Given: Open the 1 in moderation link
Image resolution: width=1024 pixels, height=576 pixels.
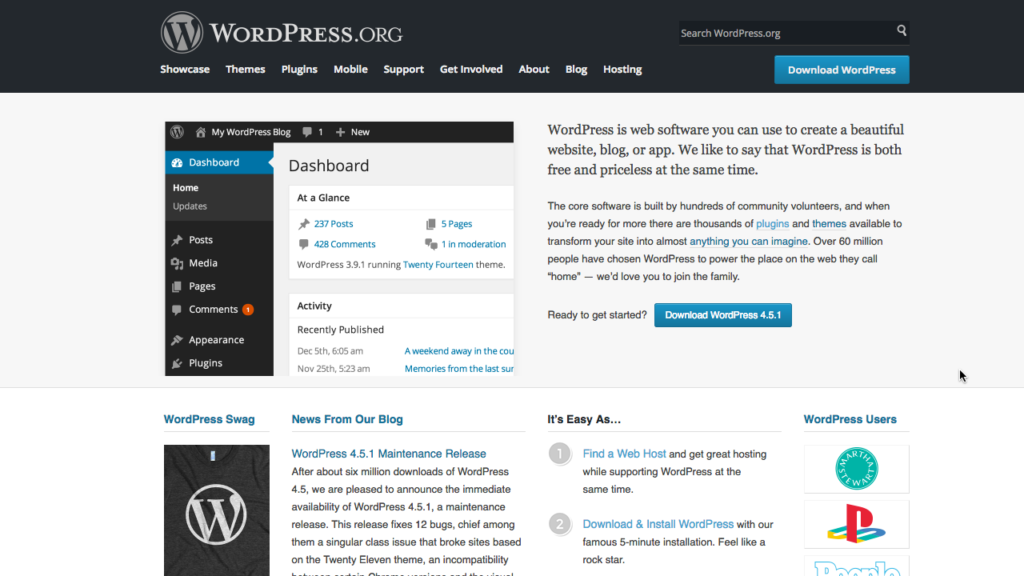Looking at the screenshot, I should point(473,244).
